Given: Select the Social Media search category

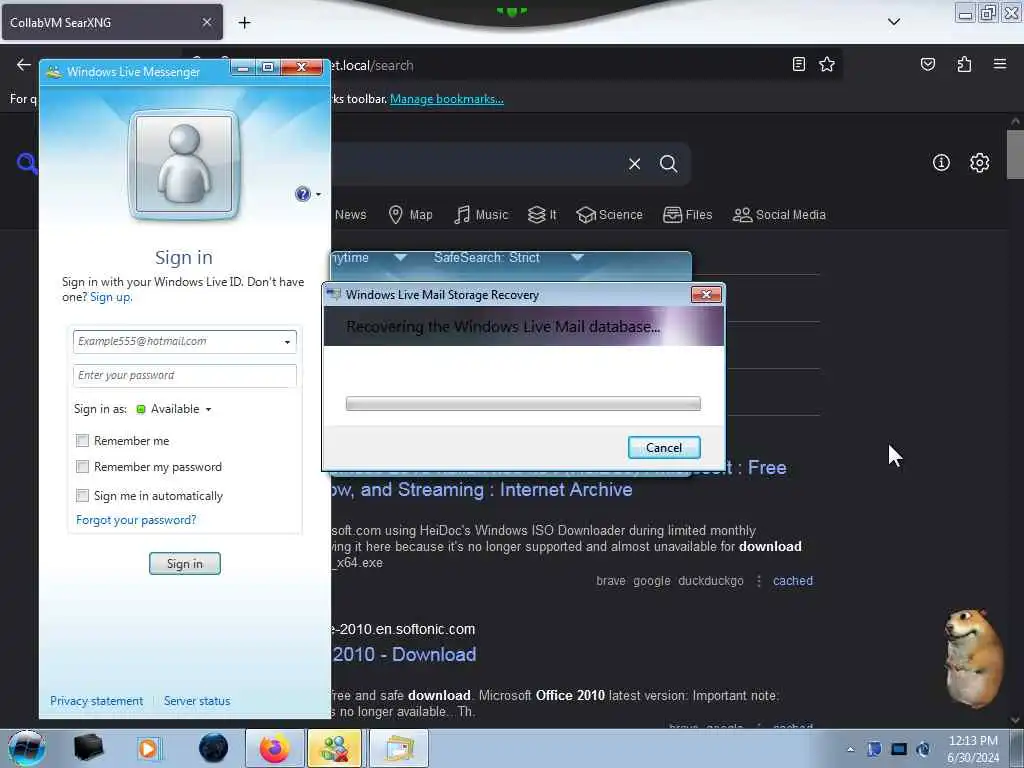Looking at the screenshot, I should [x=779, y=215].
